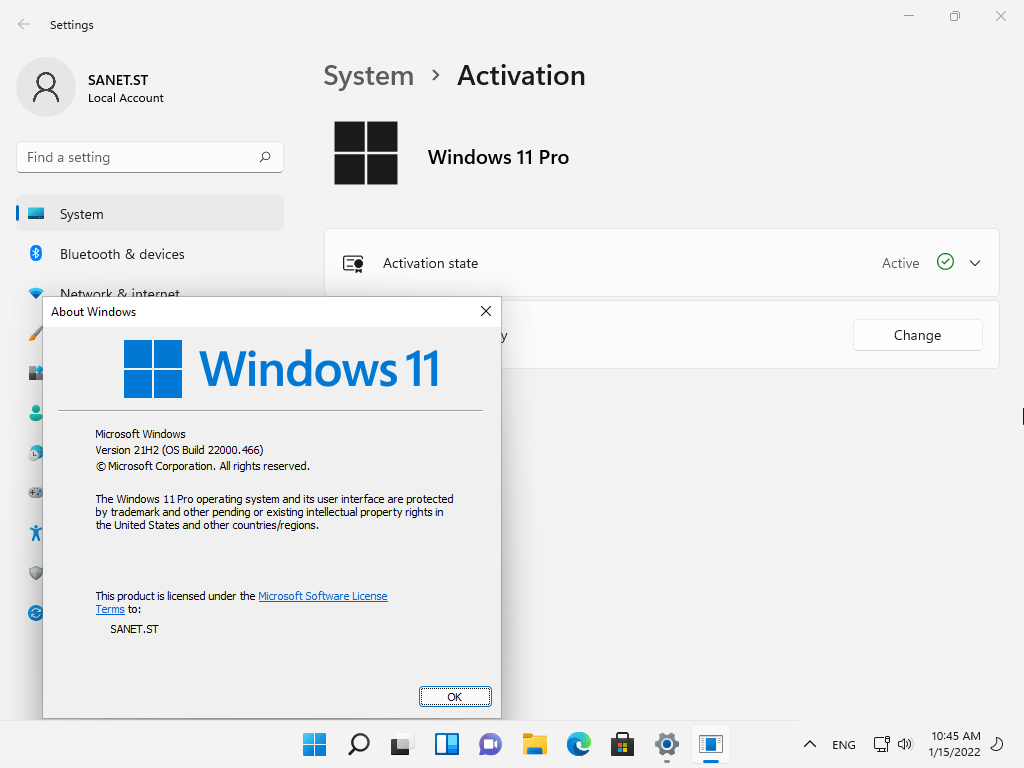Image resolution: width=1024 pixels, height=768 pixels.
Task: Click the back arrow in Settings
Action: point(24,24)
